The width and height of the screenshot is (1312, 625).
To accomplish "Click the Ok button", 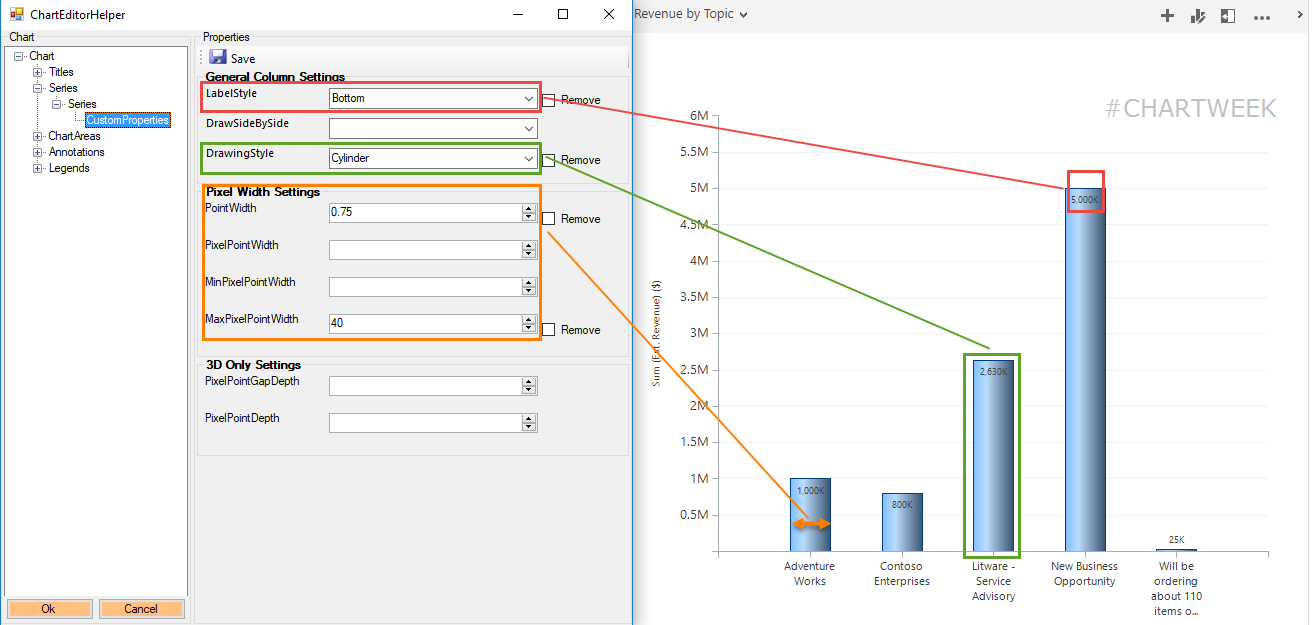I will 49,608.
